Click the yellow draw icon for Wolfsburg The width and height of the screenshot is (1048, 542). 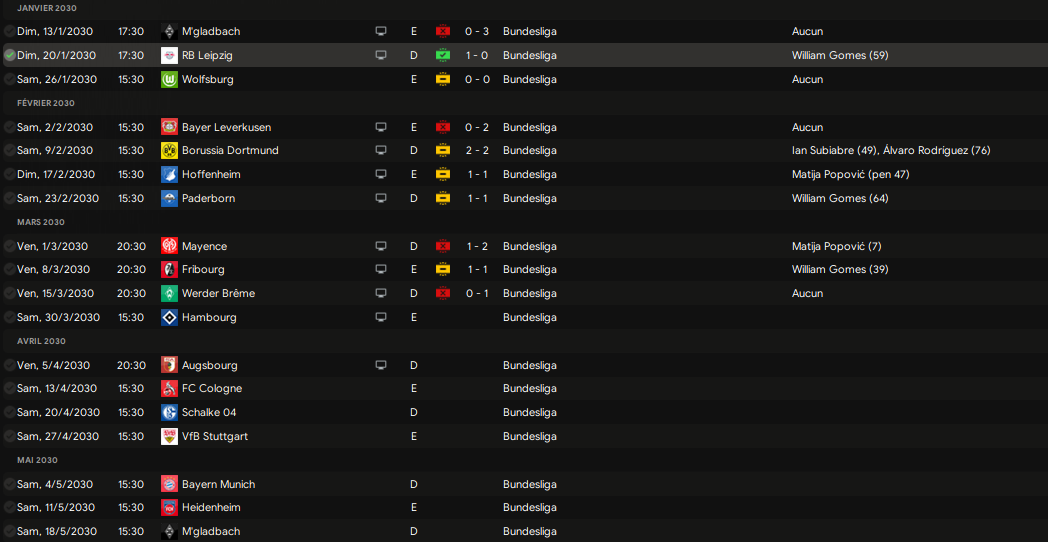pos(442,80)
